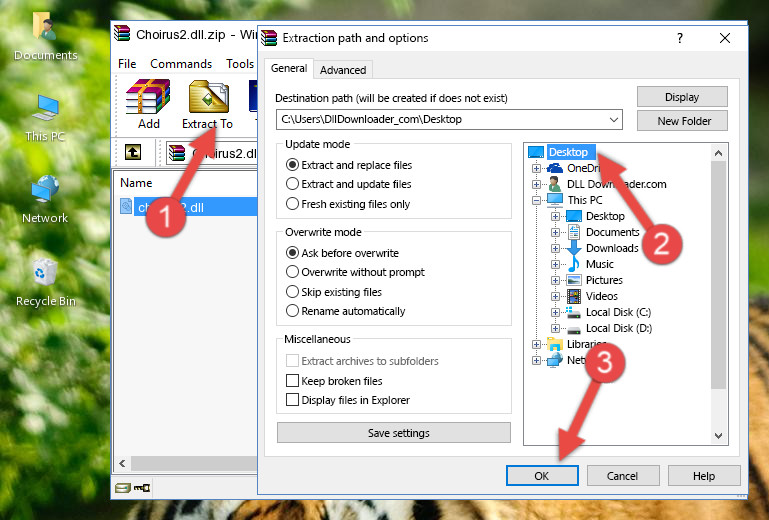The height and width of the screenshot is (520, 769).
Task: Open destination path dropdown arrow
Action: 614,120
